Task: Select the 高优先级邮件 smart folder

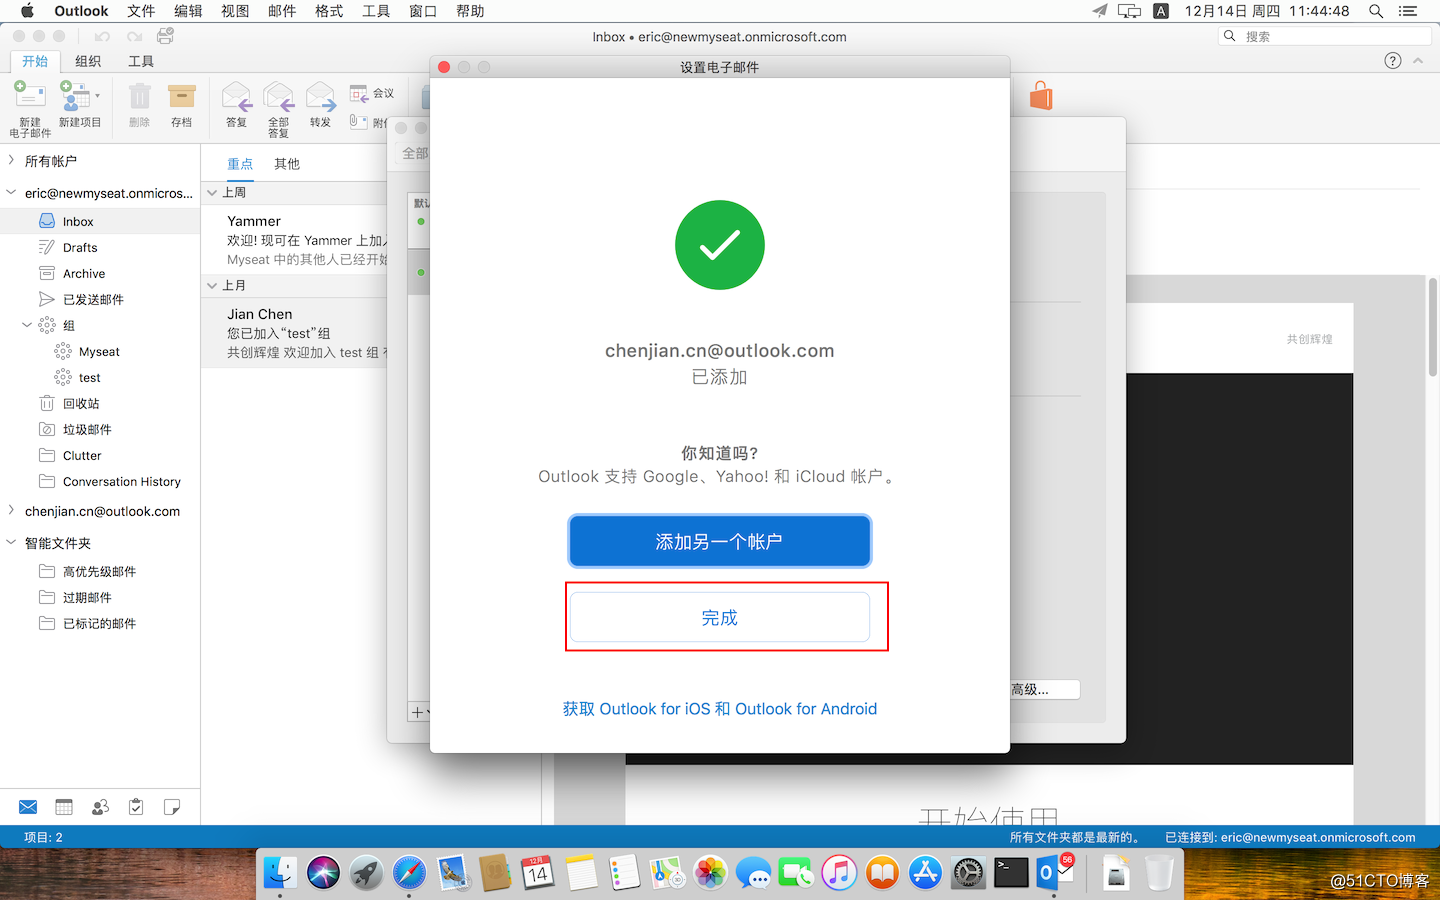Action: point(100,571)
